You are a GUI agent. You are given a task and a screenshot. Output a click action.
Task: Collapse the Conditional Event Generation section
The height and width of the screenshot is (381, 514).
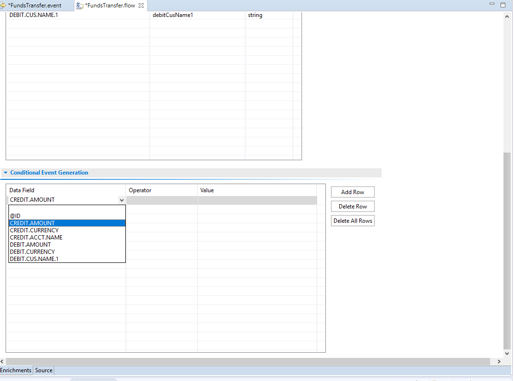coord(5,172)
